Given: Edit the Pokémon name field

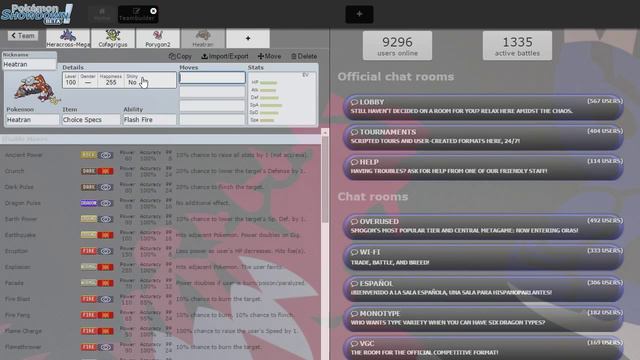Looking at the screenshot, I should [33, 120].
